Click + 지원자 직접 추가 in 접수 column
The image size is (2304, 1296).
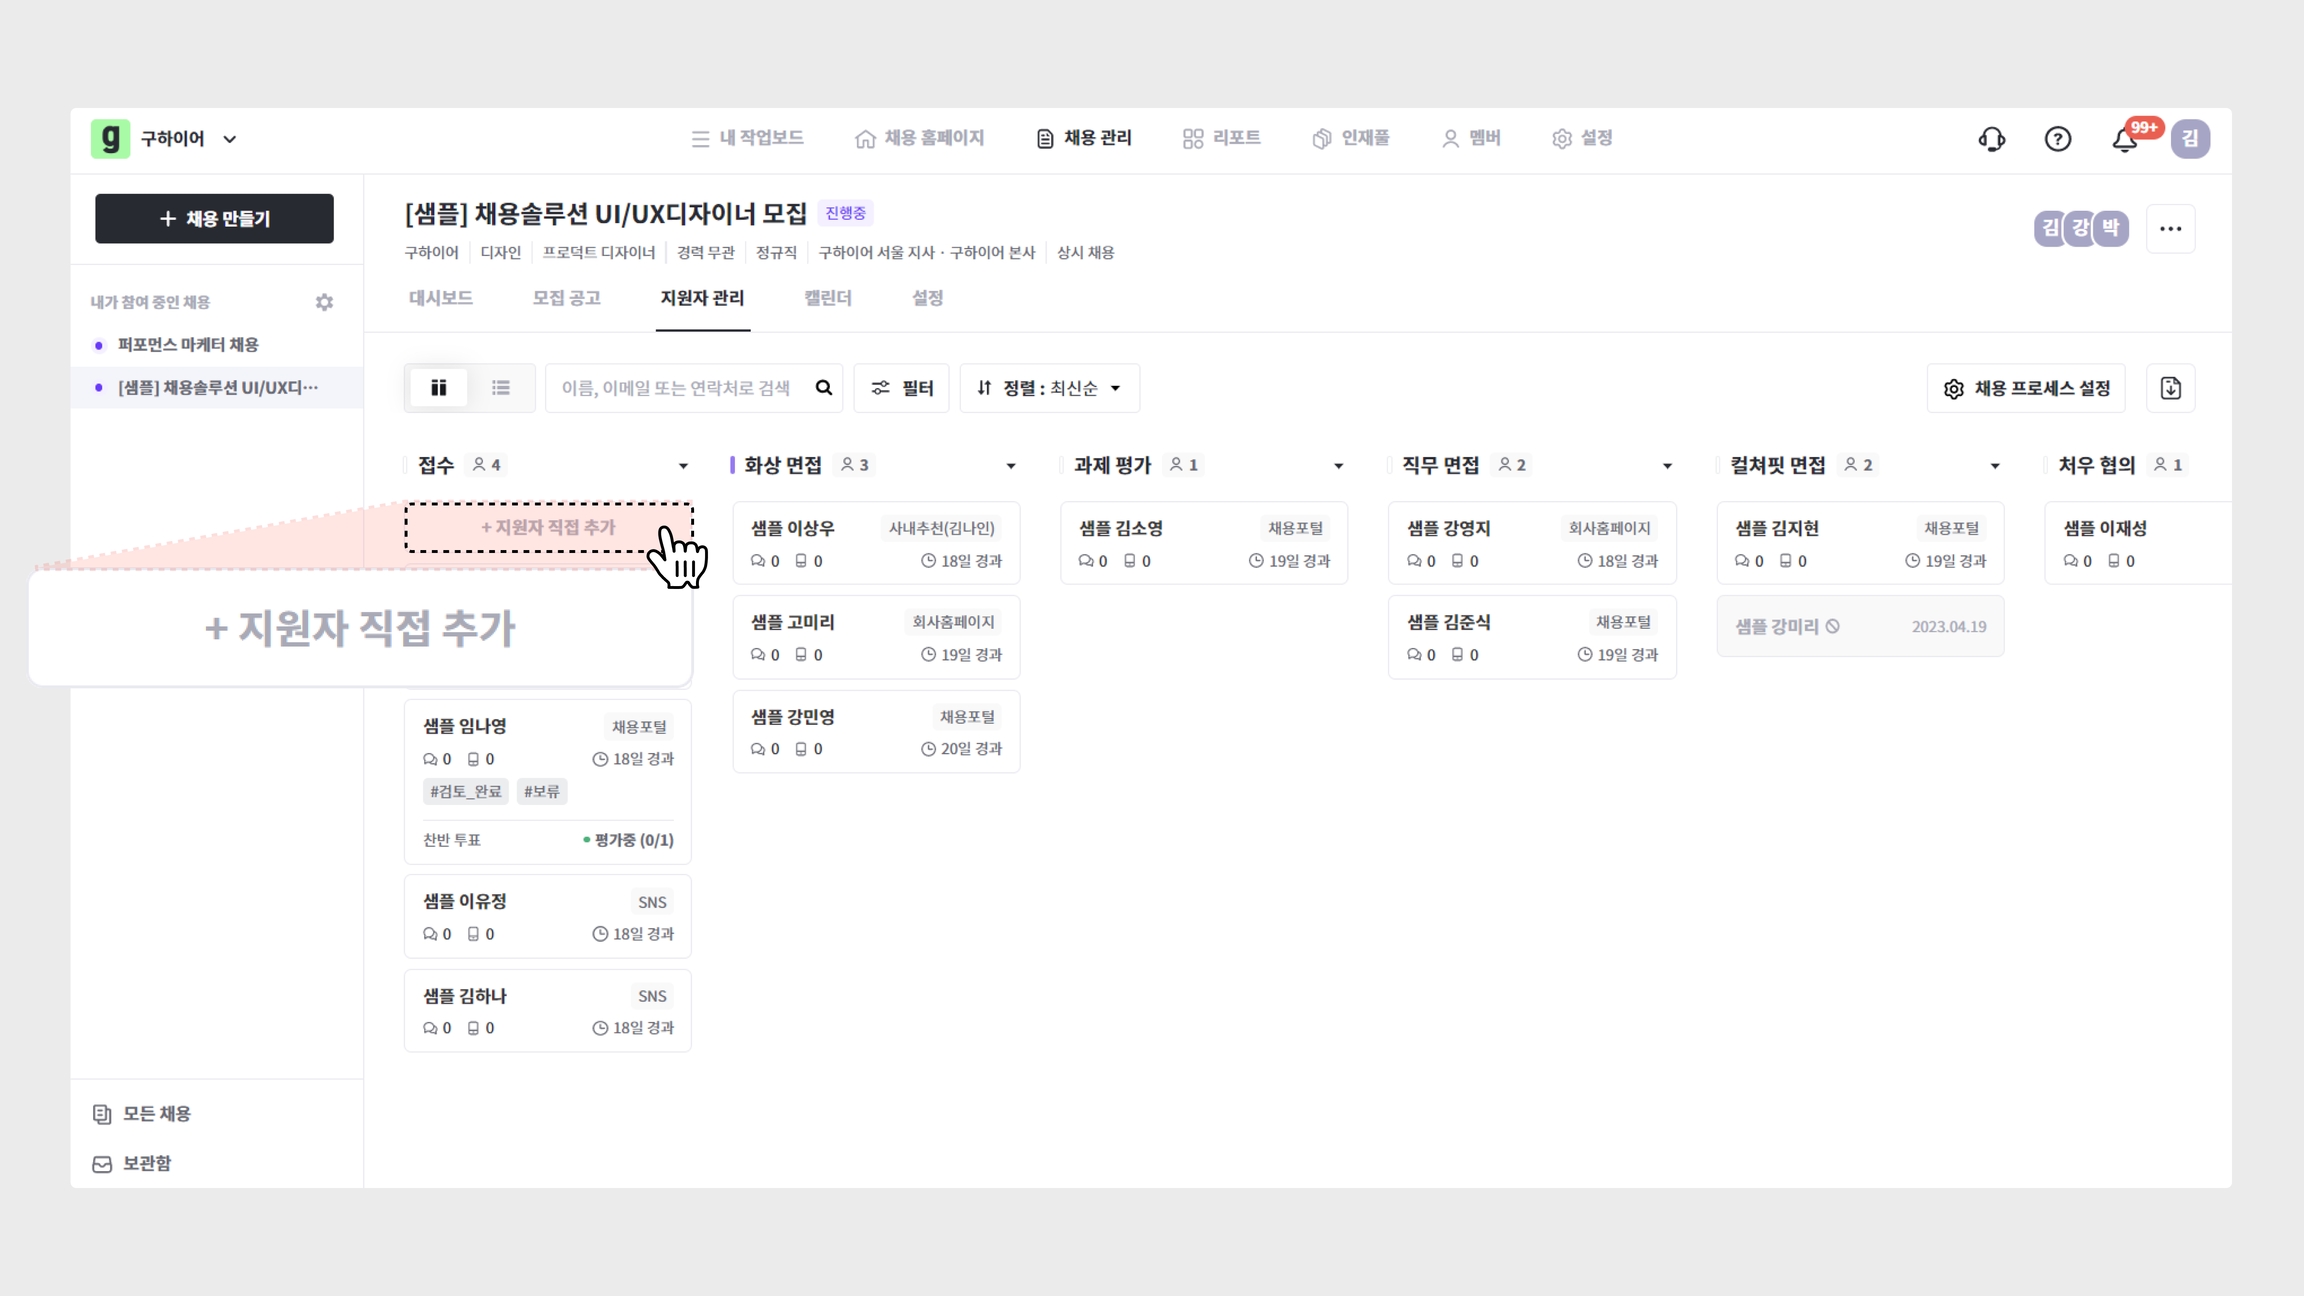(548, 527)
